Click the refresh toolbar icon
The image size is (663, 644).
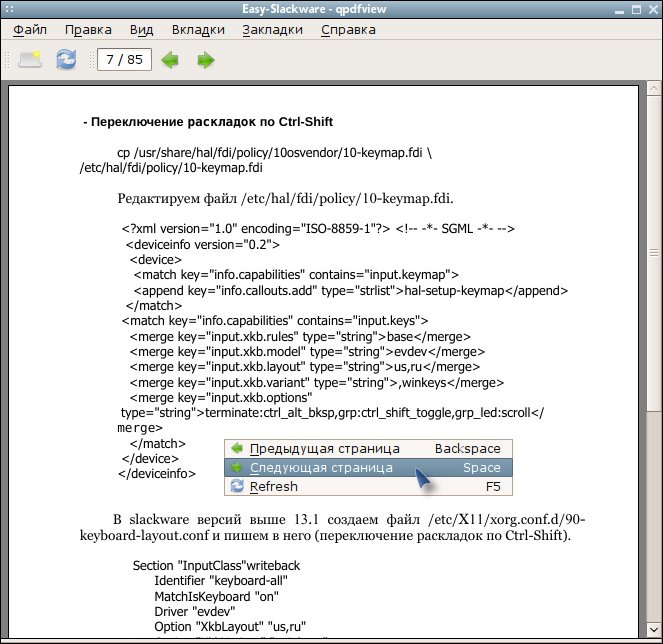coord(66,60)
